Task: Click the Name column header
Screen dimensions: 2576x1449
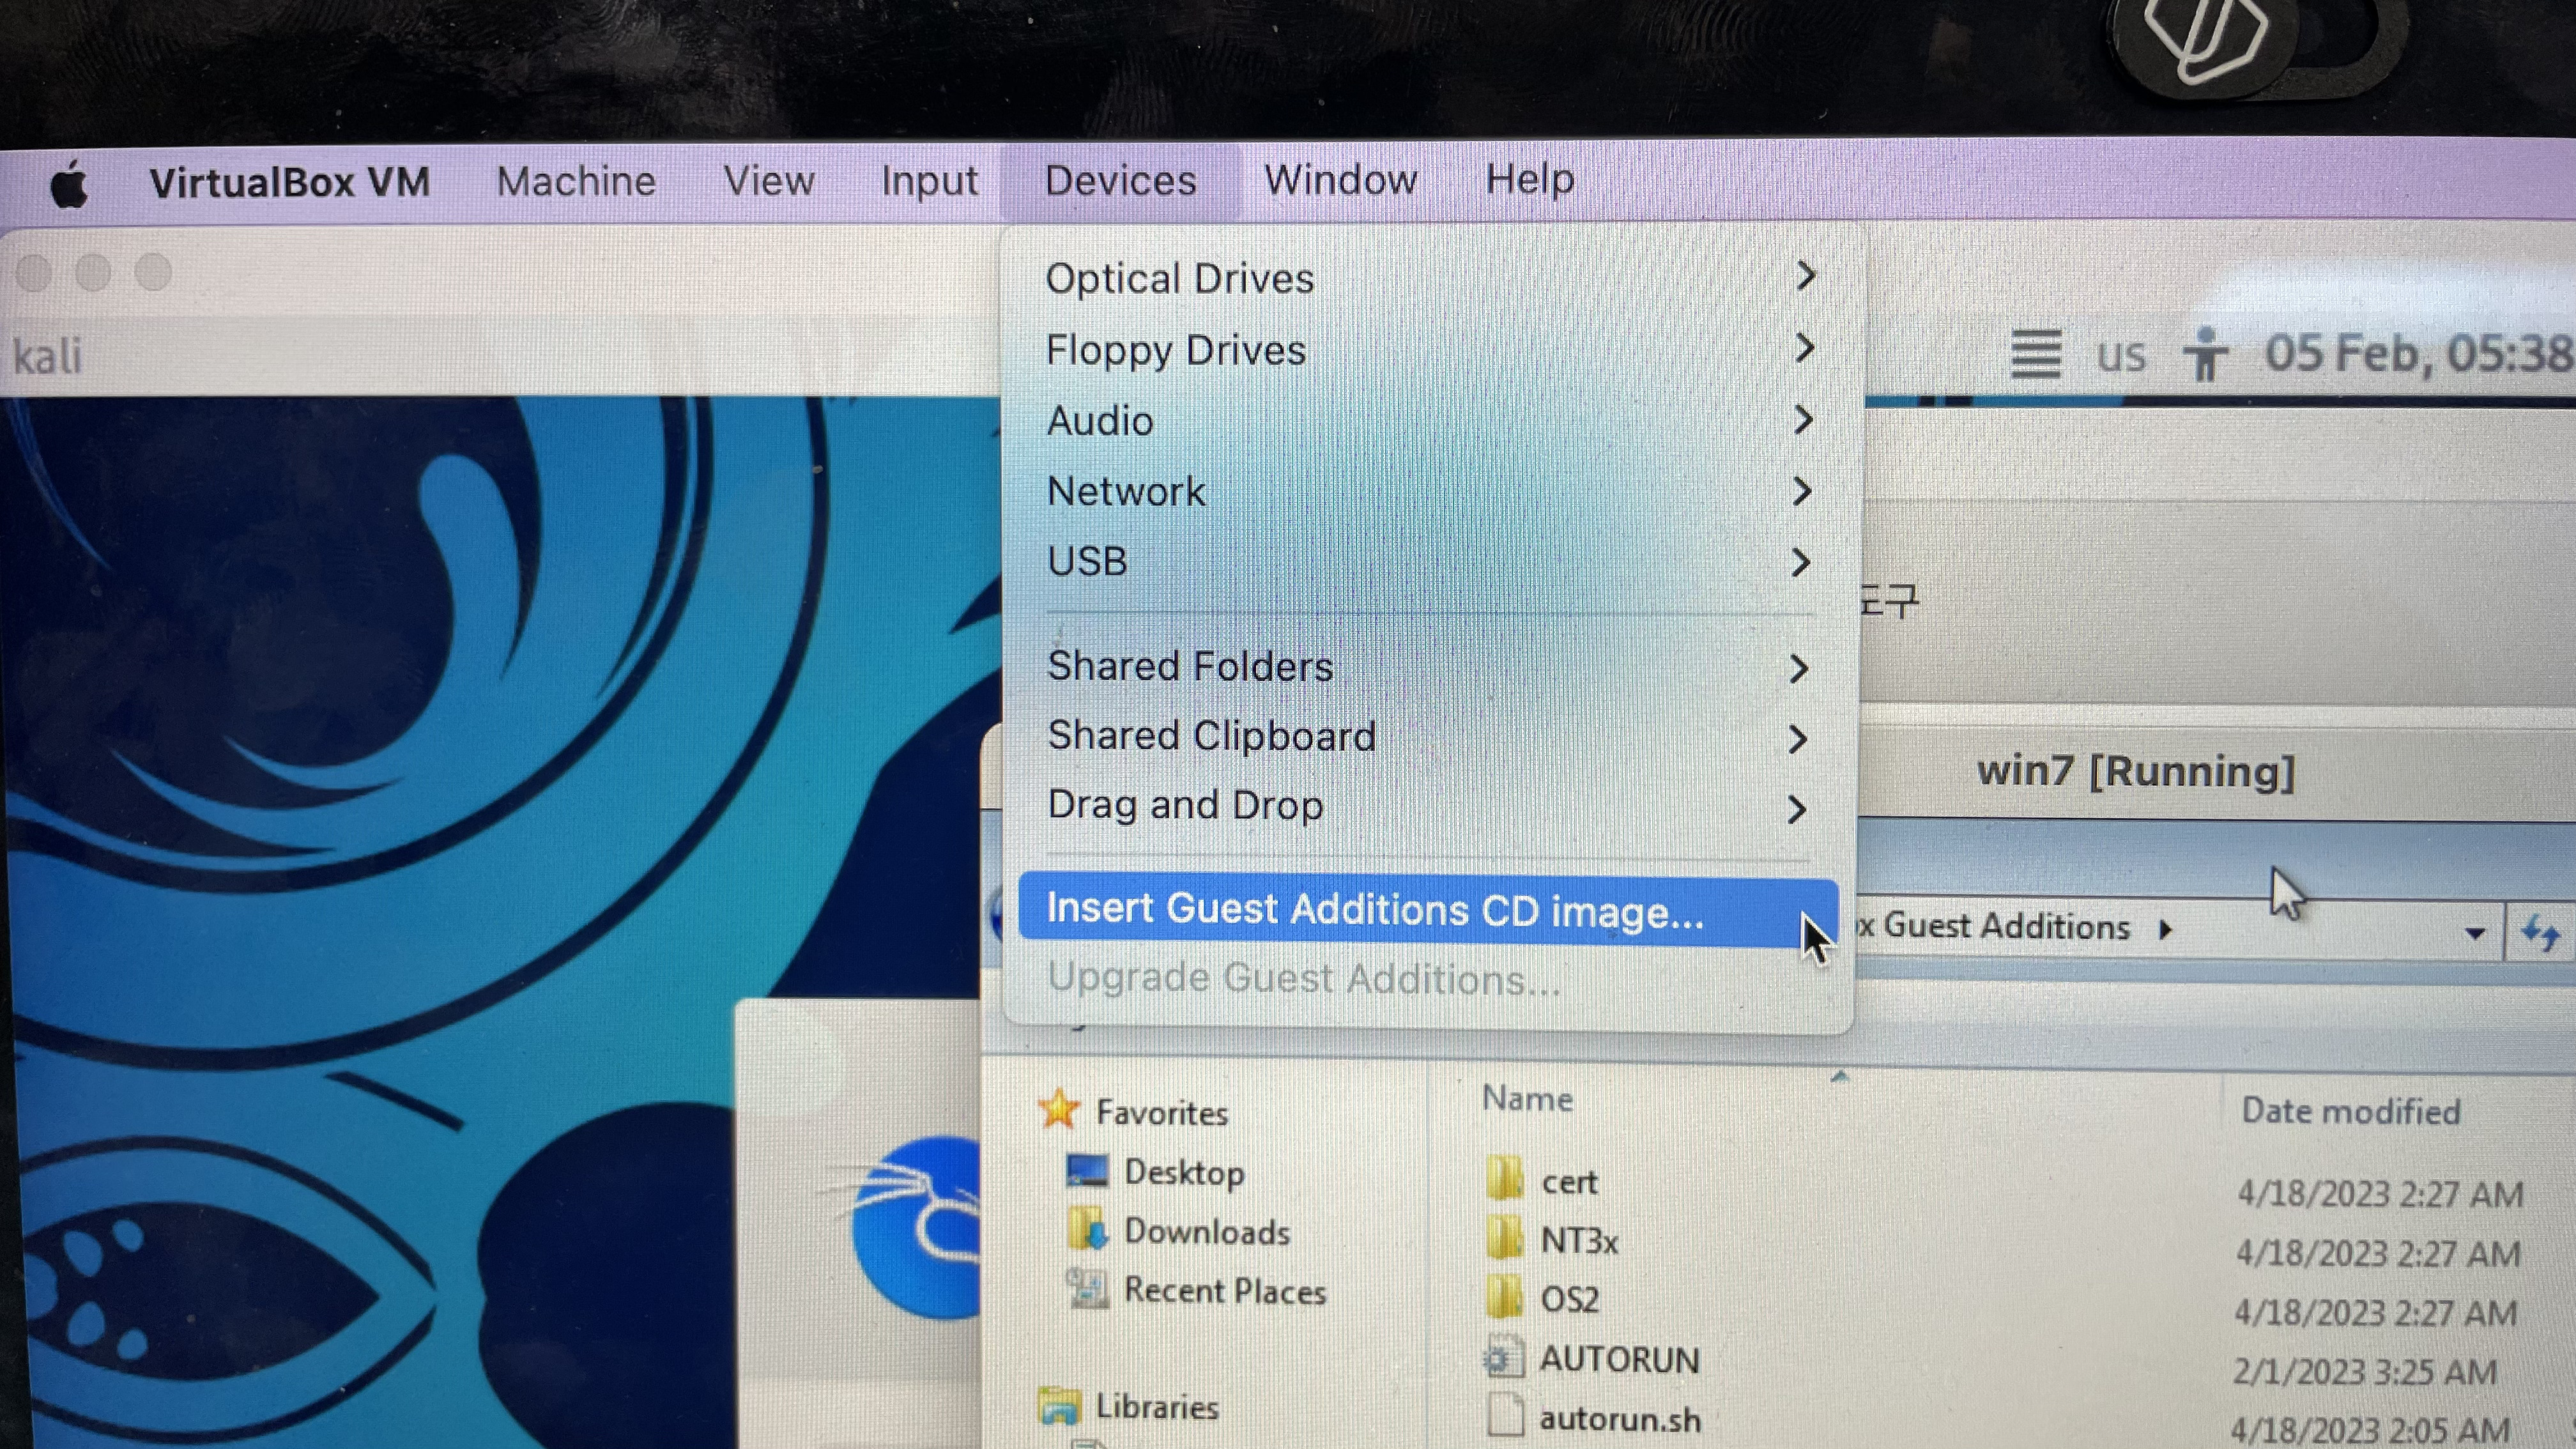Action: (1527, 1099)
